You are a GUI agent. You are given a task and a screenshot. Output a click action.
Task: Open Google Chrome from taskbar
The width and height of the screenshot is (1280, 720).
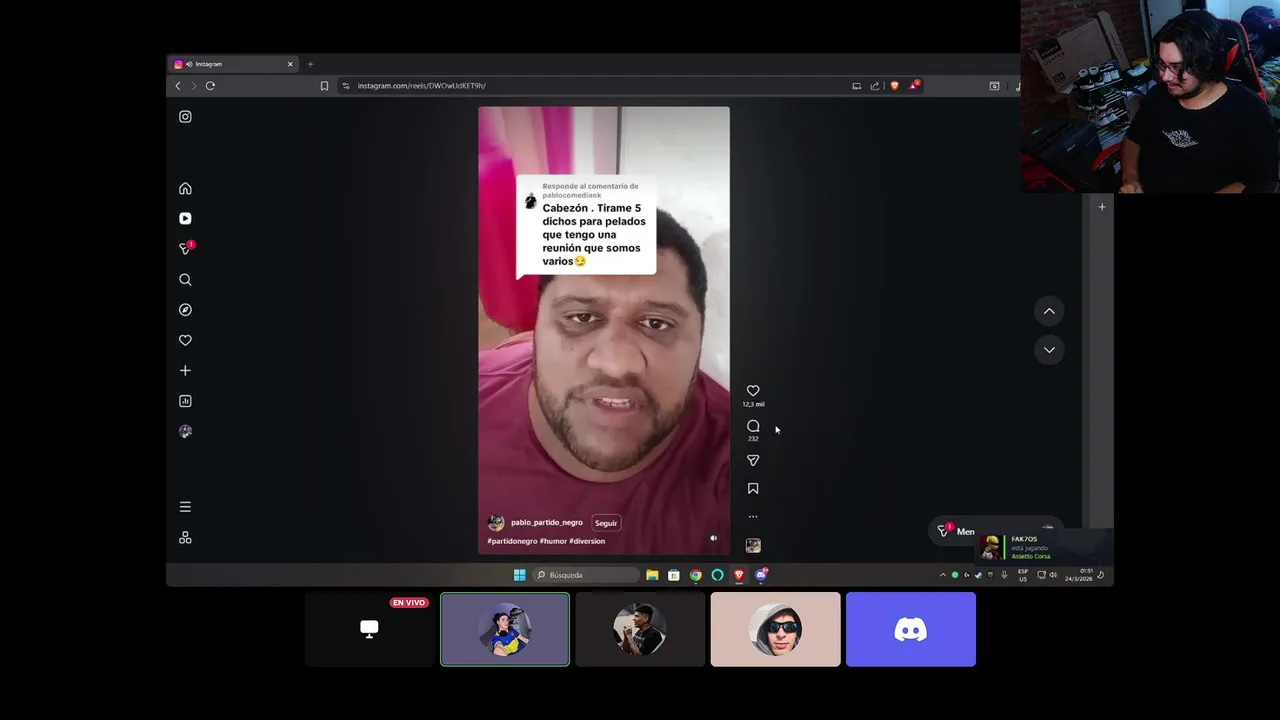click(x=696, y=575)
